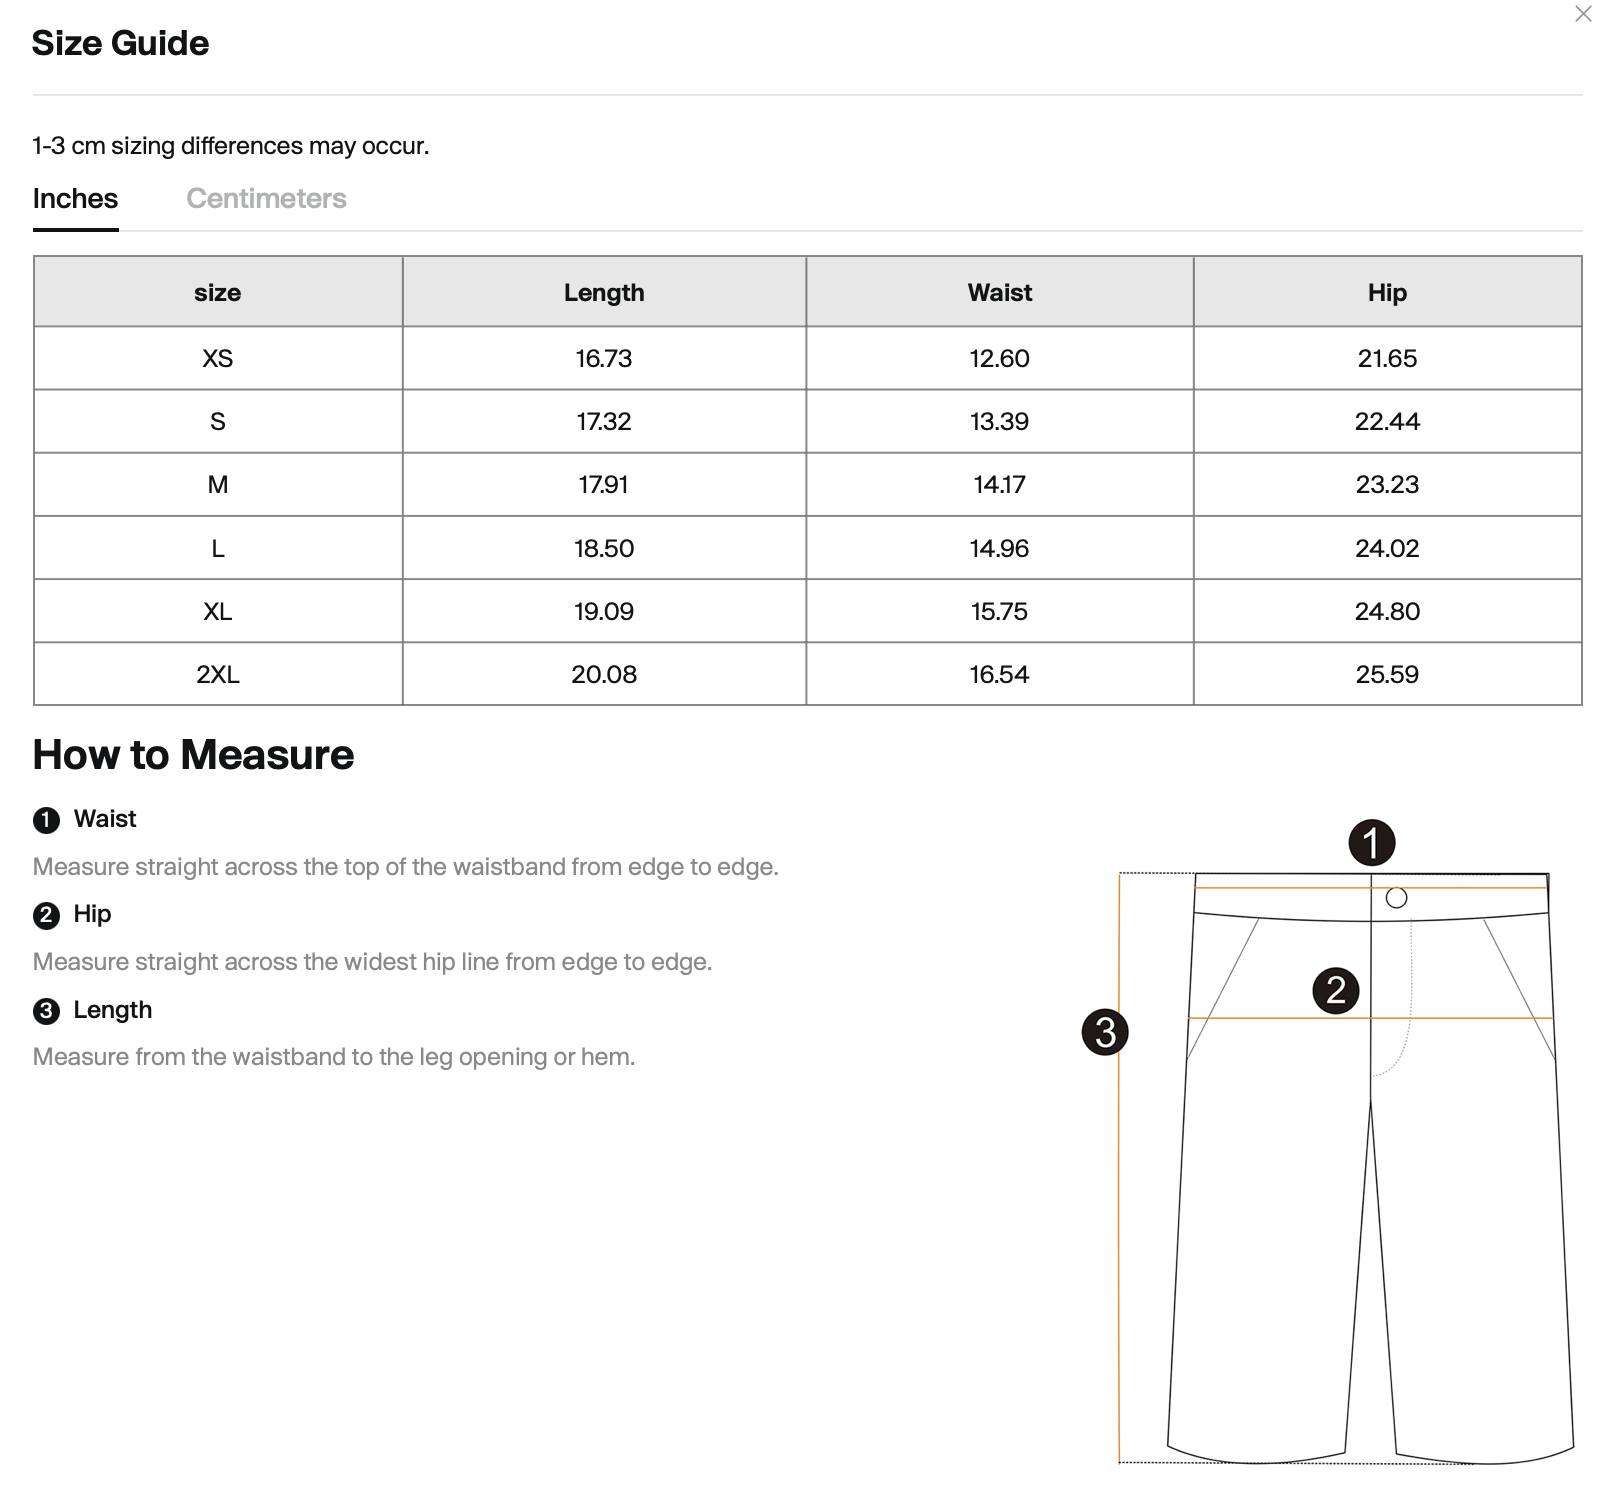Click the Hip number 2 bullet icon
The height and width of the screenshot is (1492, 1620).
coord(46,916)
